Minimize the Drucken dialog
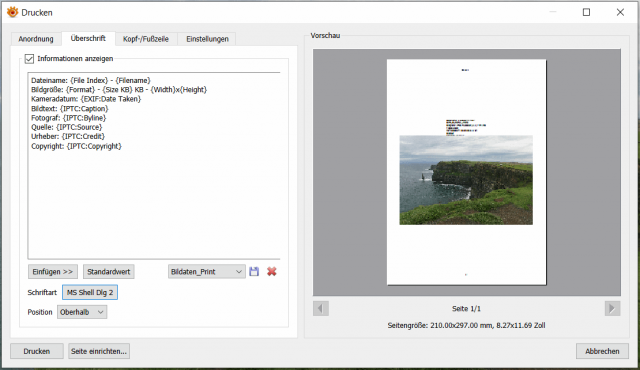 click(x=553, y=12)
